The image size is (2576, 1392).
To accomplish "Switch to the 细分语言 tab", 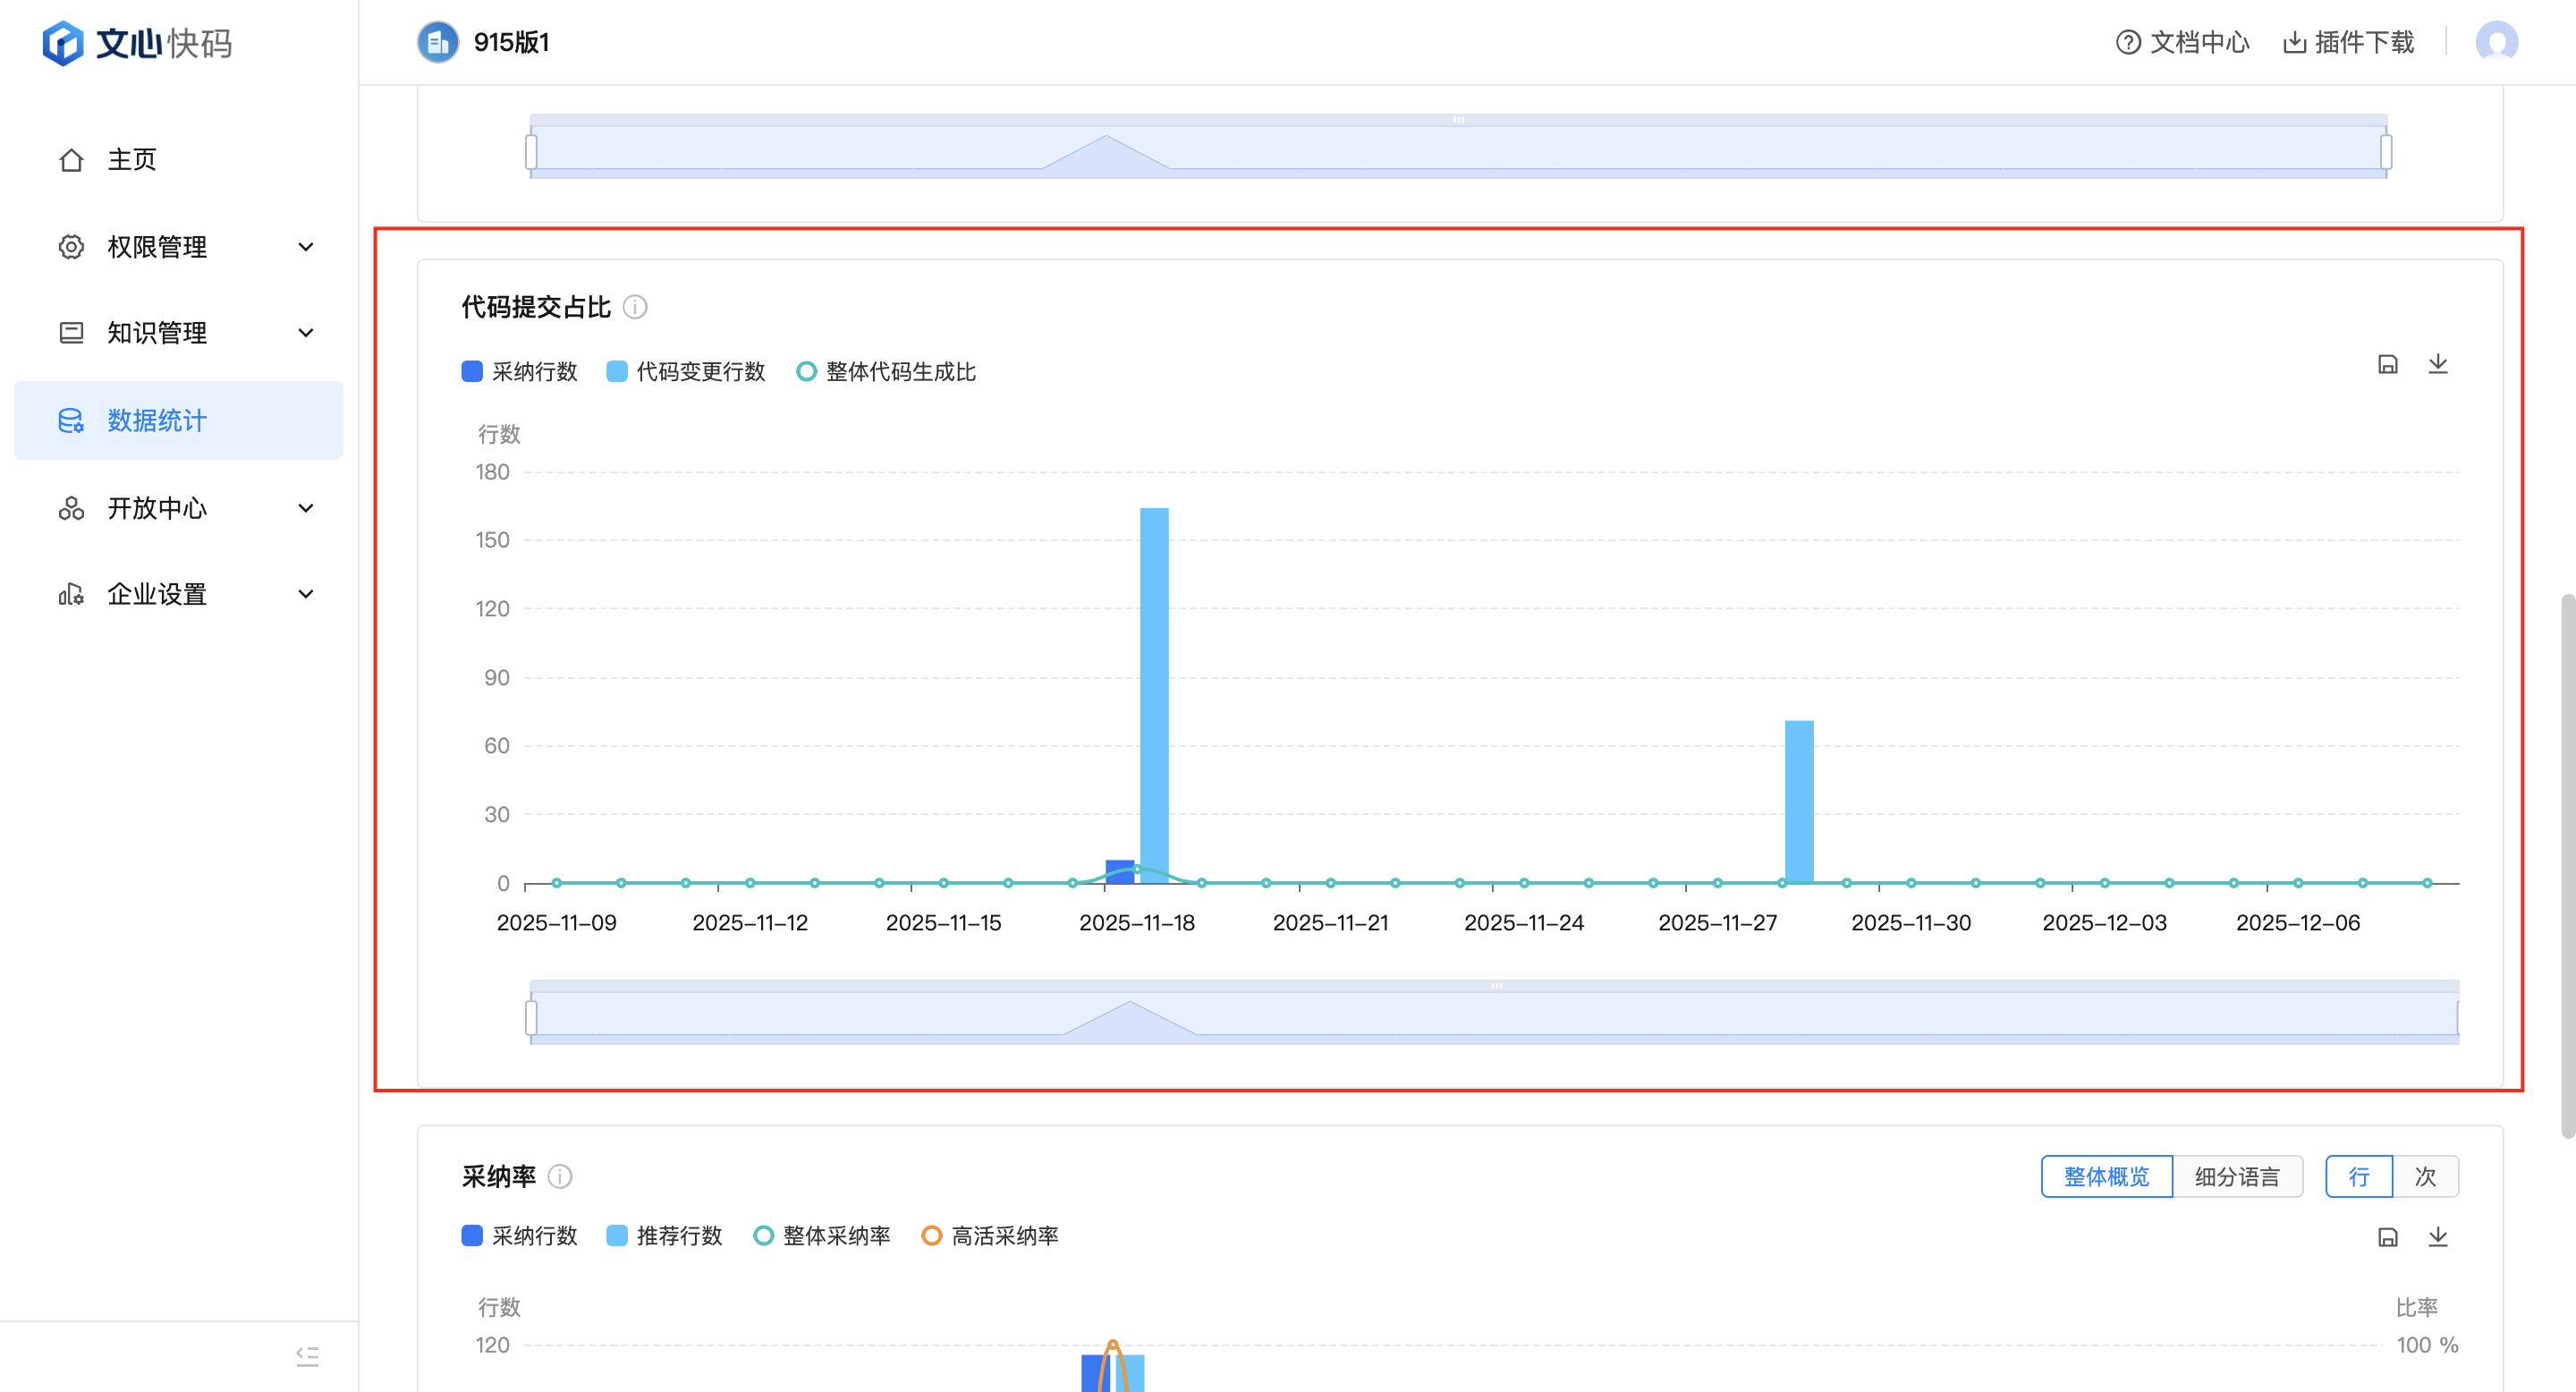I will (x=2236, y=1176).
